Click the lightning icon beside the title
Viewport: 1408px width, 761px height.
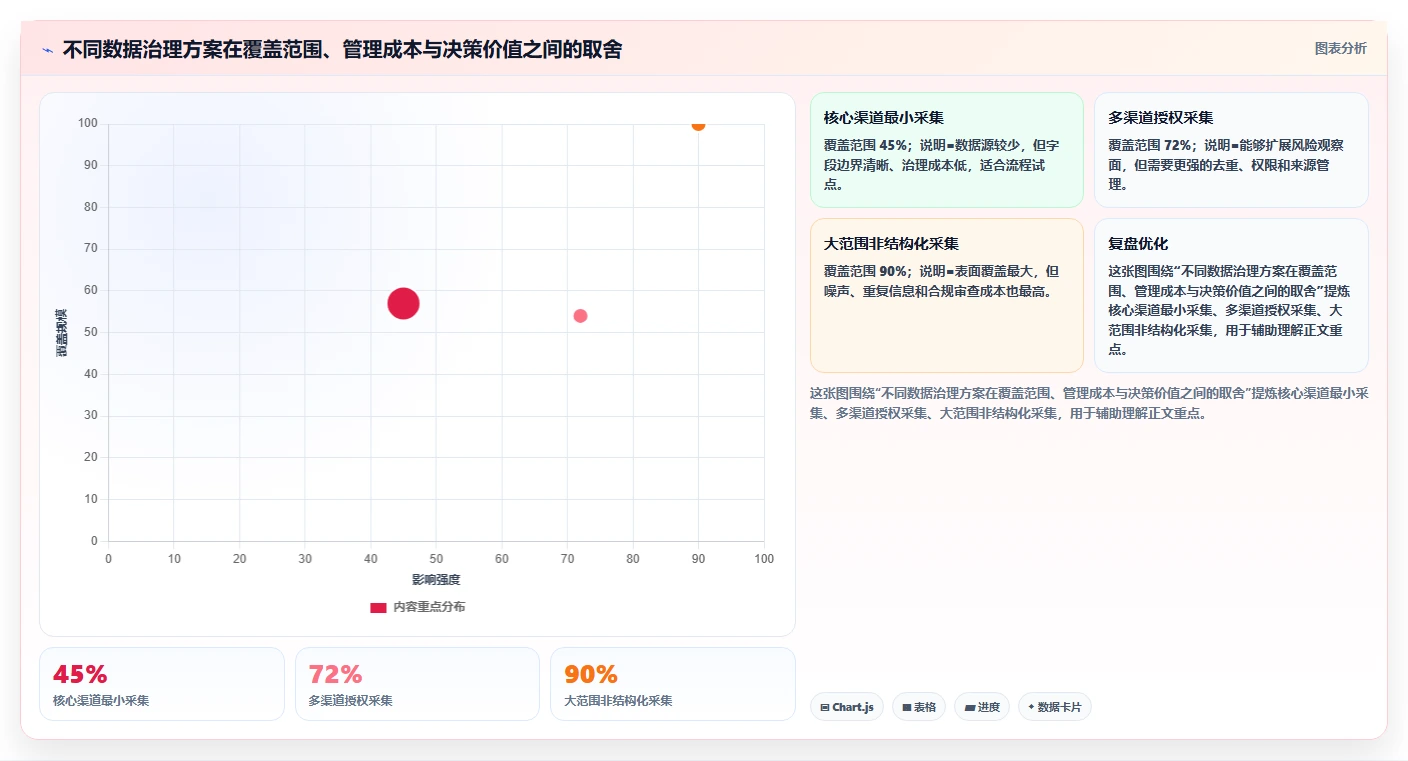click(48, 50)
